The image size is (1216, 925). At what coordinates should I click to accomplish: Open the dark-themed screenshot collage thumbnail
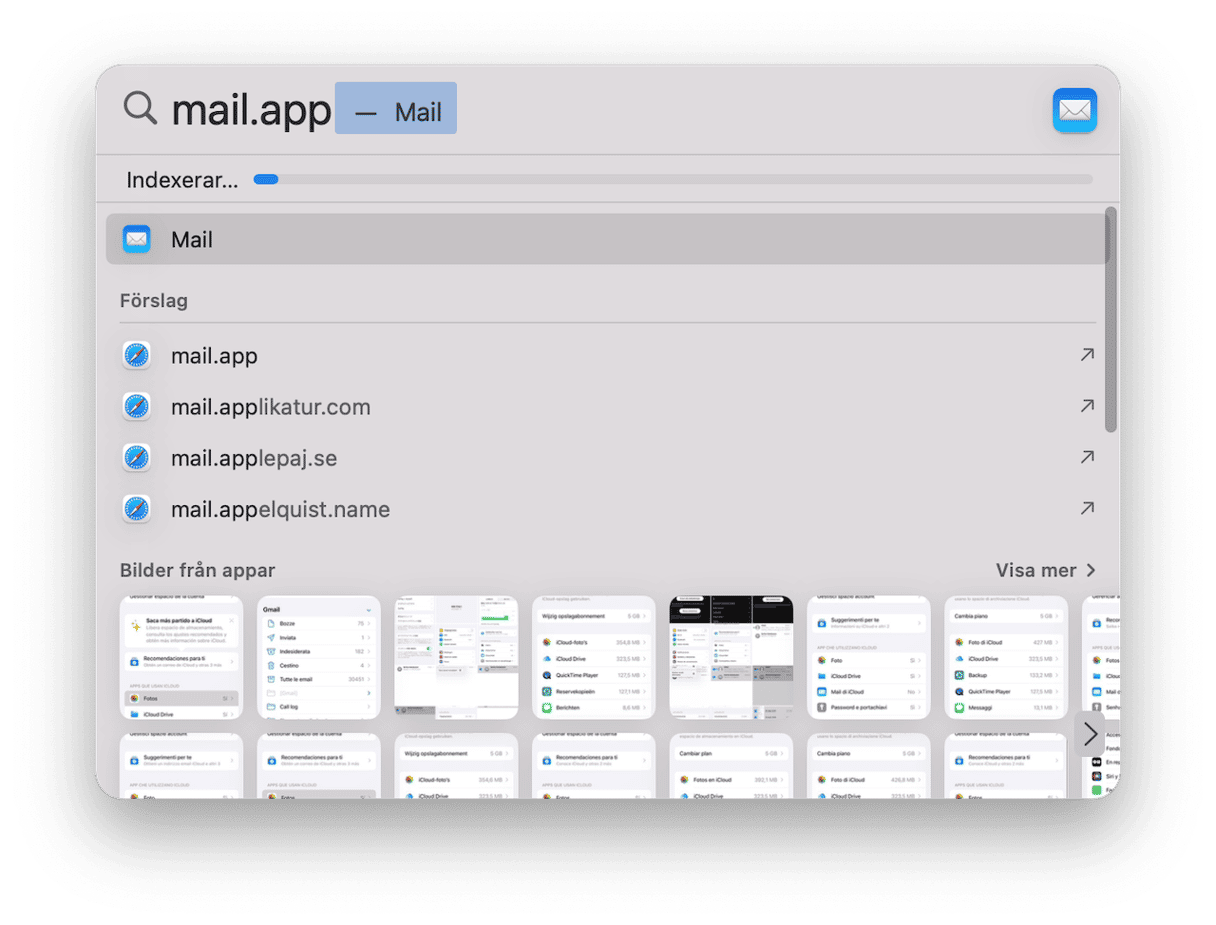pyautogui.click(x=731, y=658)
